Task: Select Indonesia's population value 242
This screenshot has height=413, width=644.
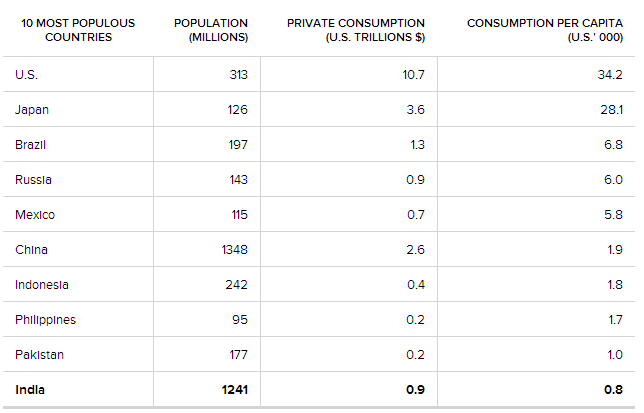Action: pyautogui.click(x=237, y=285)
